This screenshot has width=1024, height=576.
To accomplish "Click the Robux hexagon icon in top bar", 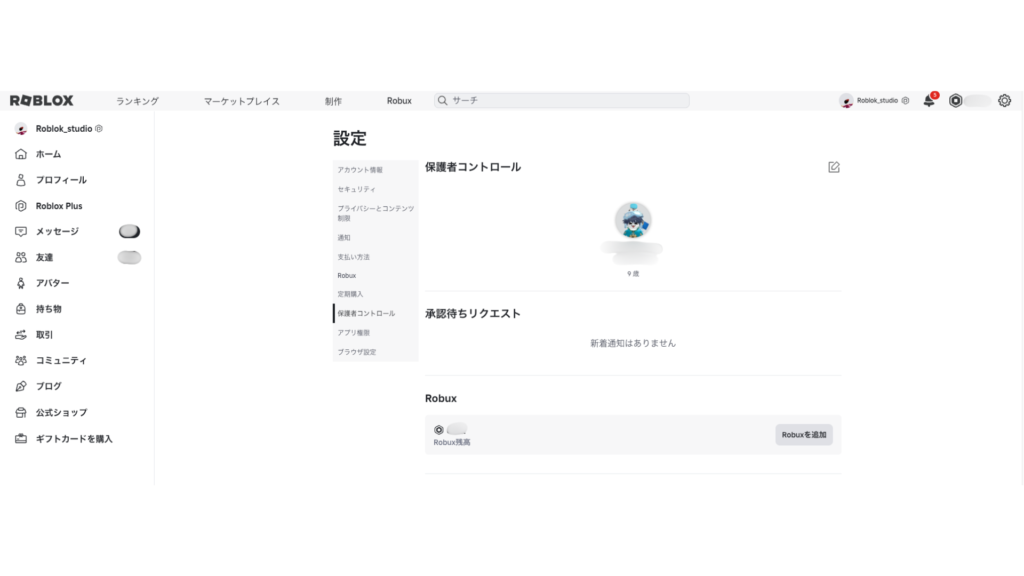I will pyautogui.click(x=955, y=101).
